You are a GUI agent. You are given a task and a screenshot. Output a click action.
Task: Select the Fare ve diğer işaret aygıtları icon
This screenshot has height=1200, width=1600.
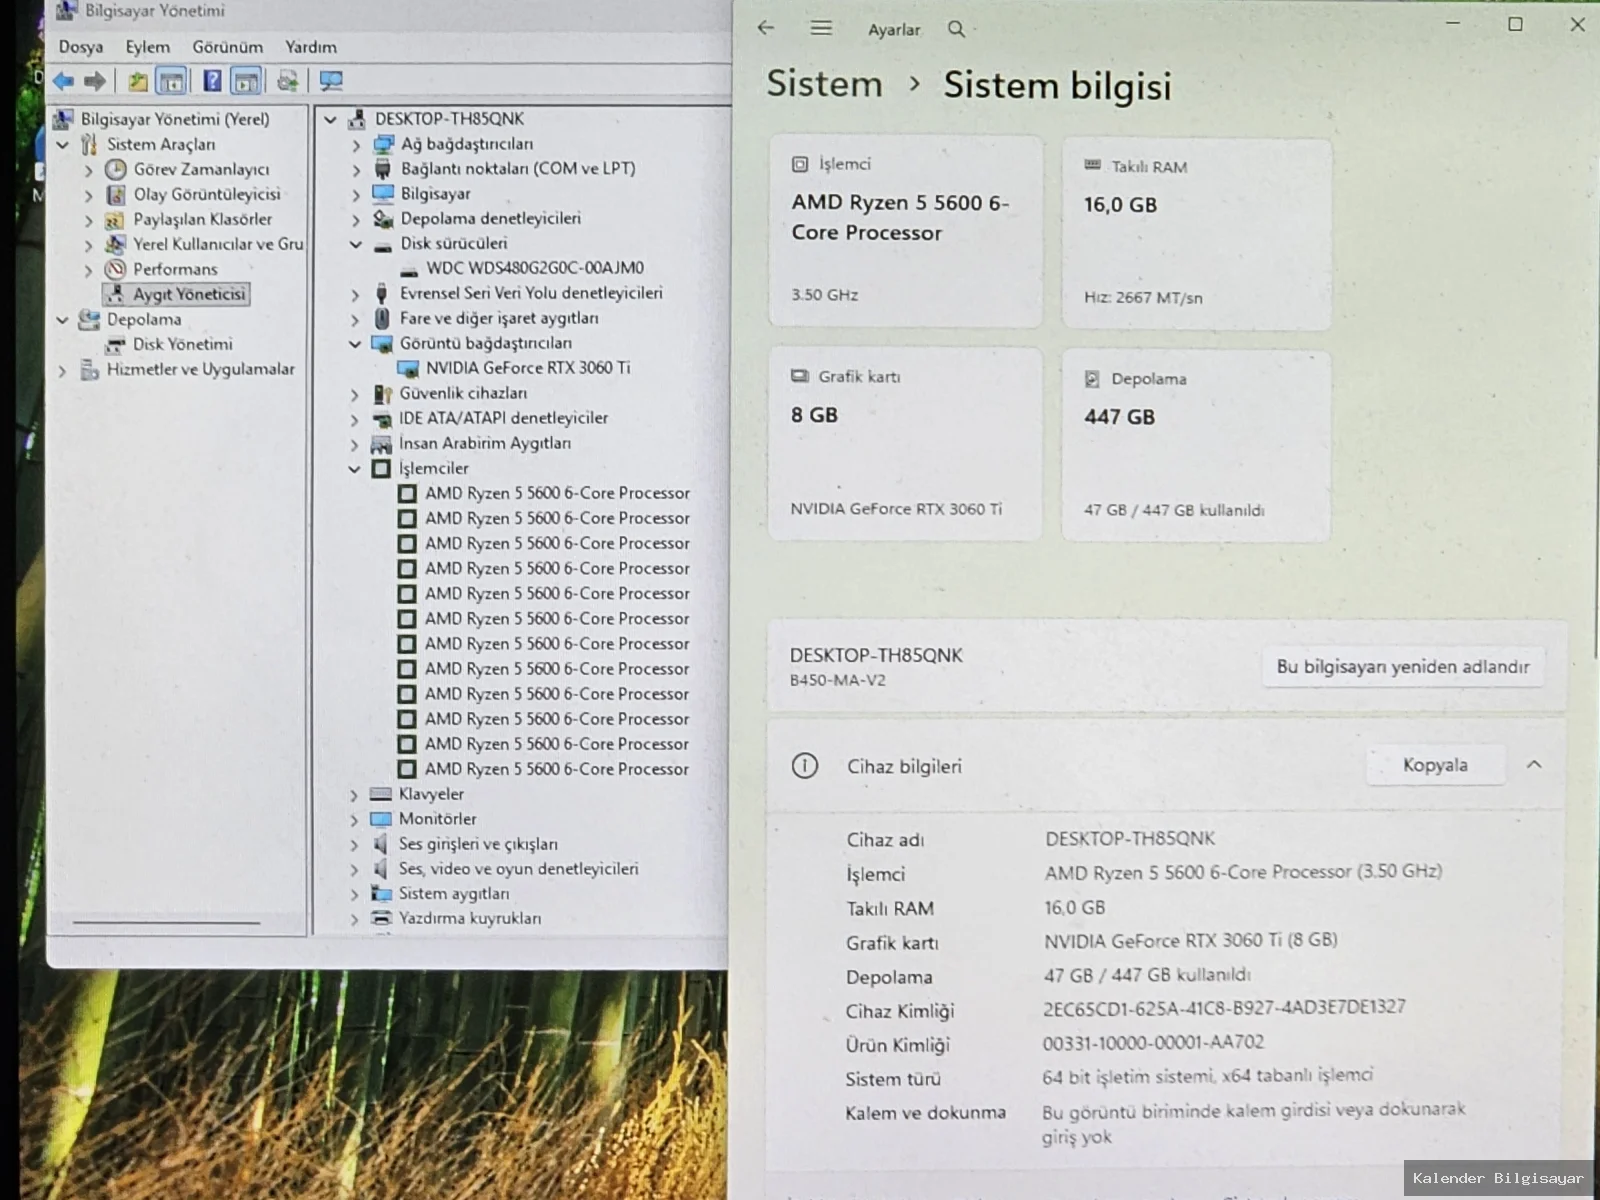[x=382, y=319]
